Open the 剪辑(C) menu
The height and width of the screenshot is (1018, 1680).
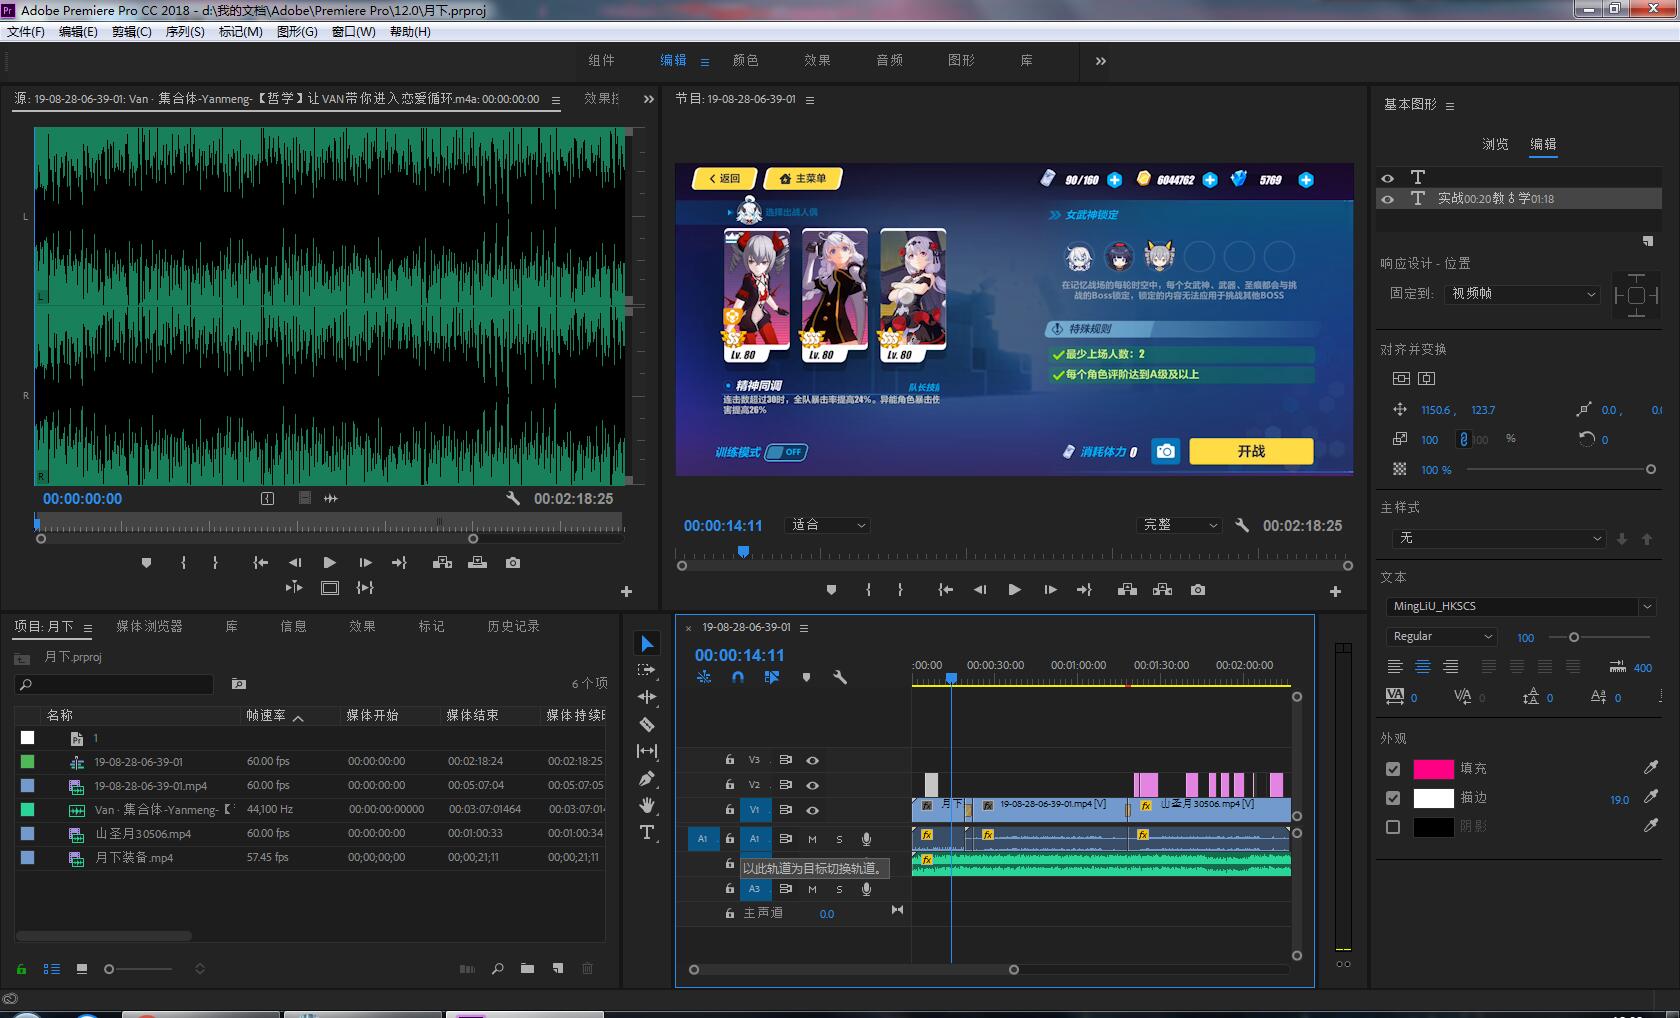coord(132,32)
